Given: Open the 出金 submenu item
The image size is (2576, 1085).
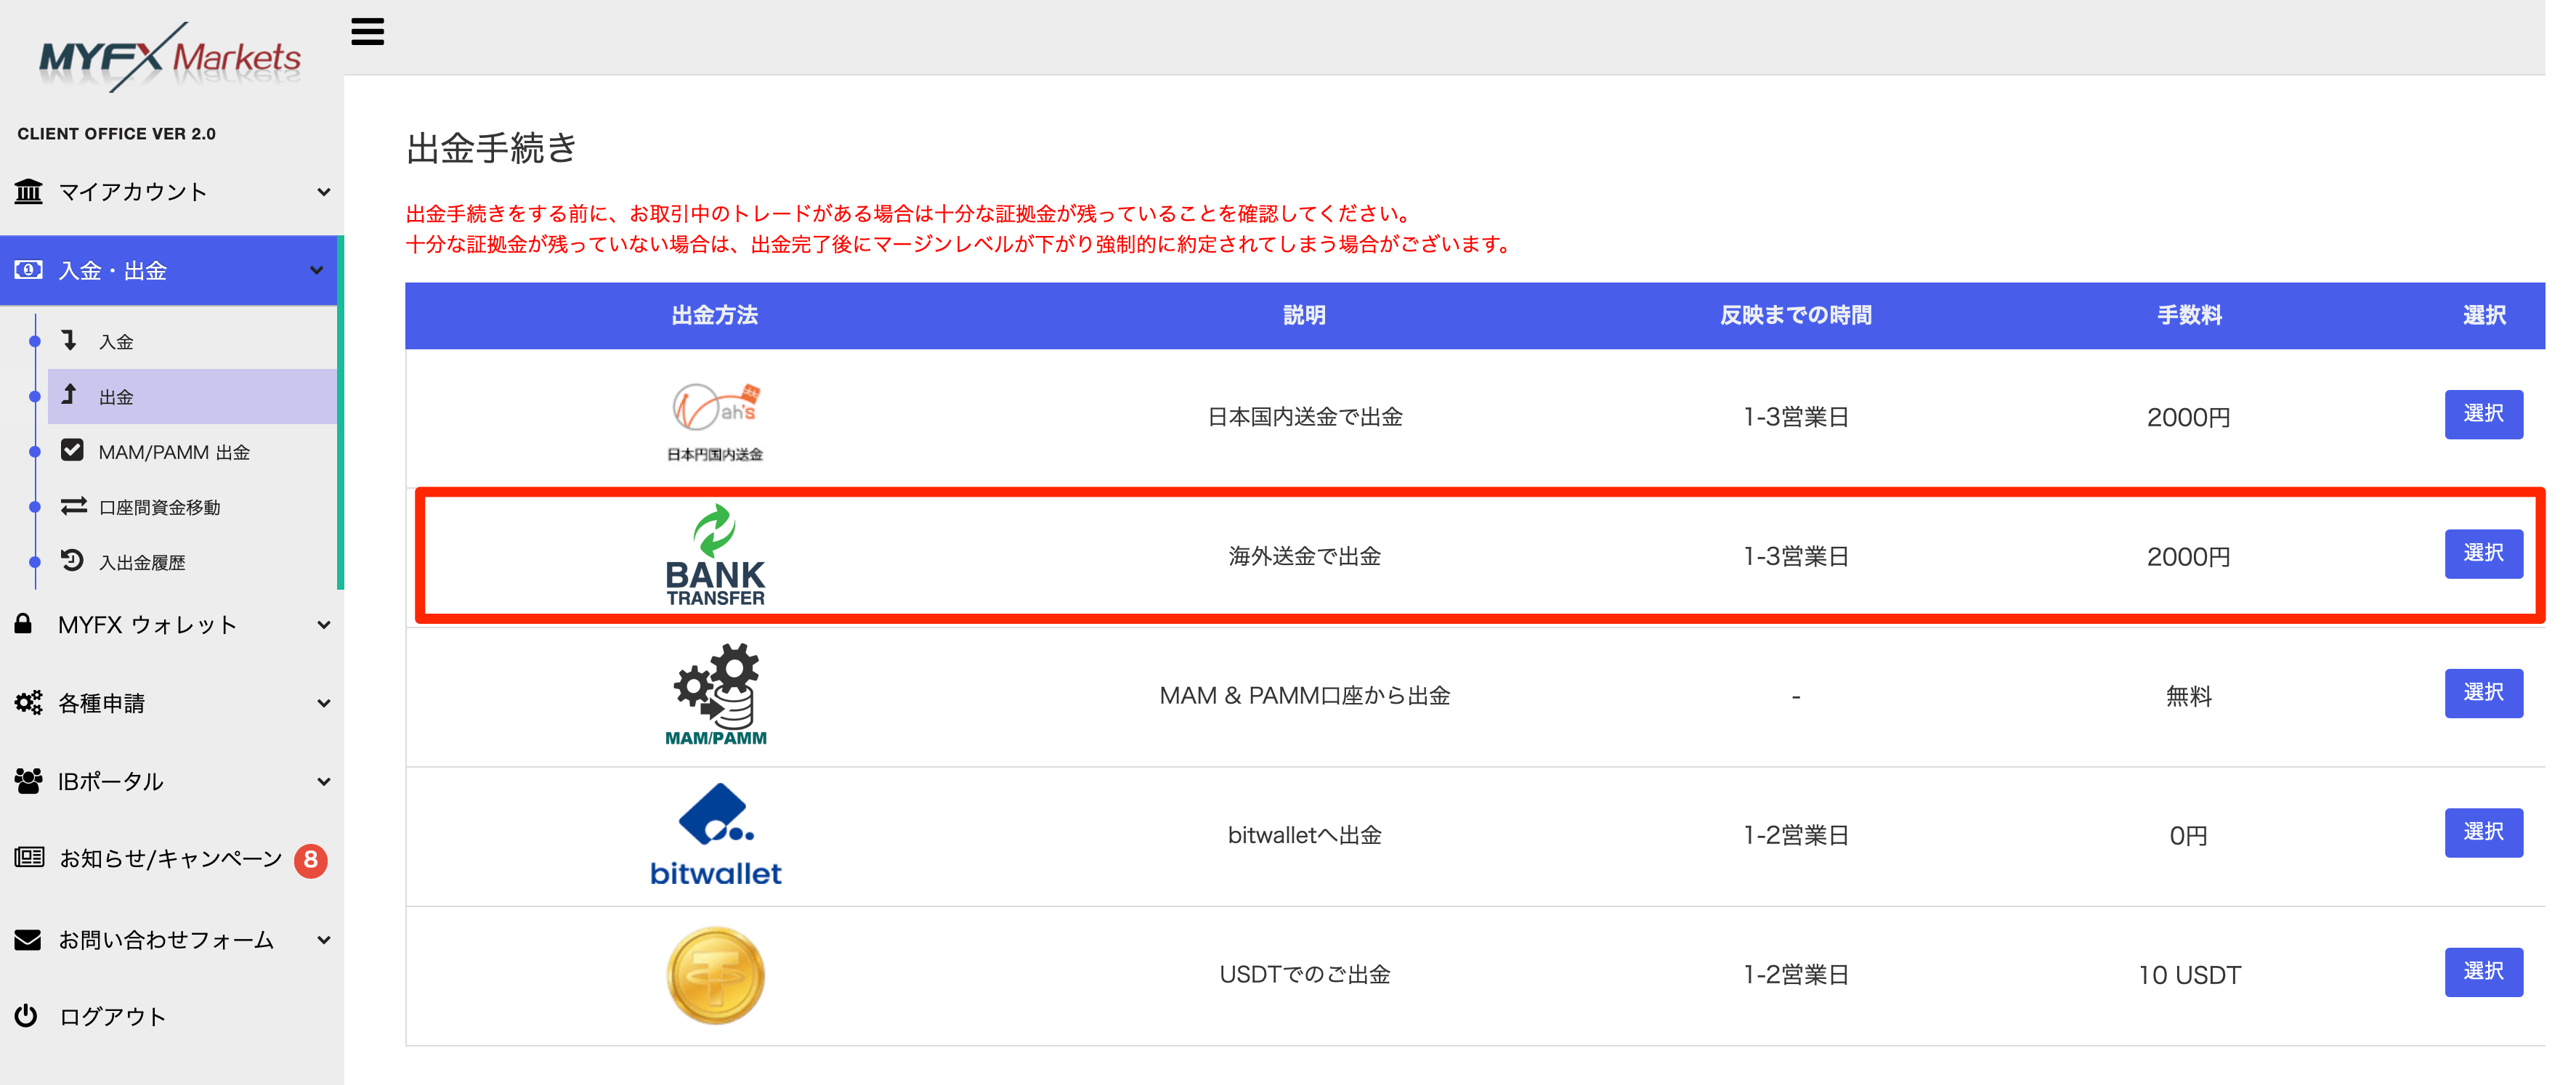Looking at the screenshot, I should [192, 397].
